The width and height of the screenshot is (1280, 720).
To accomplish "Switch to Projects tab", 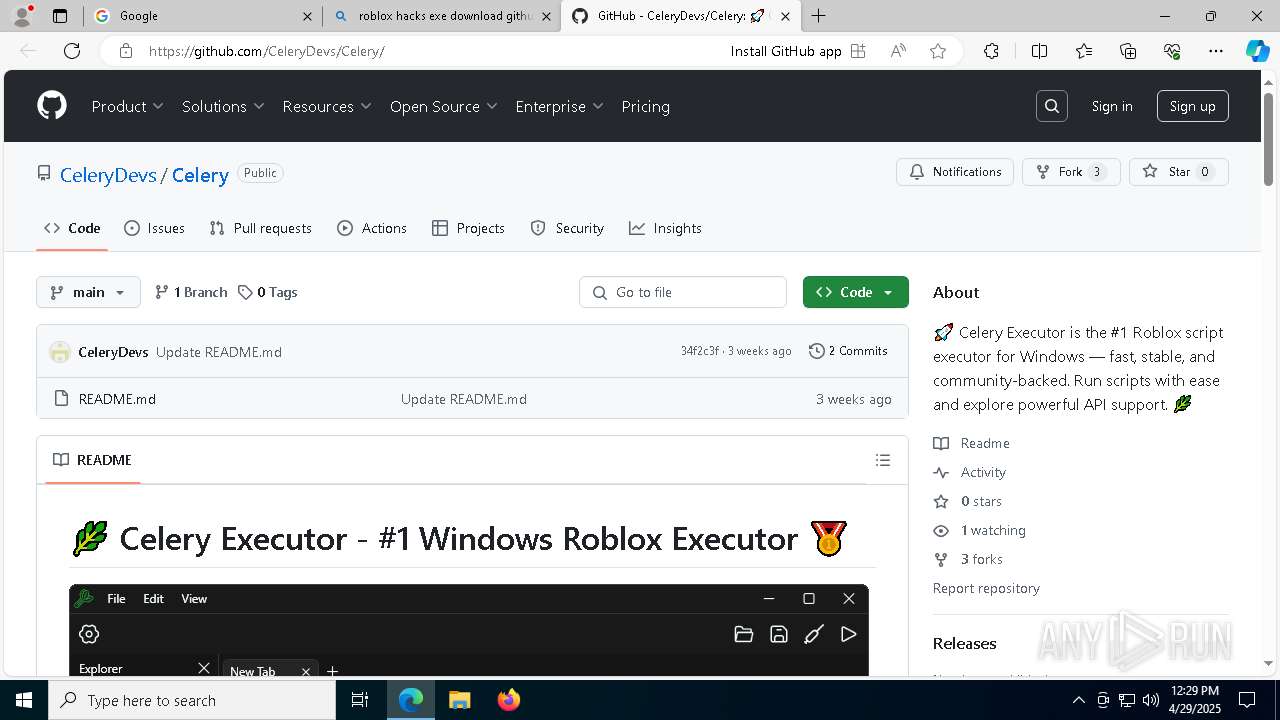I will point(468,228).
